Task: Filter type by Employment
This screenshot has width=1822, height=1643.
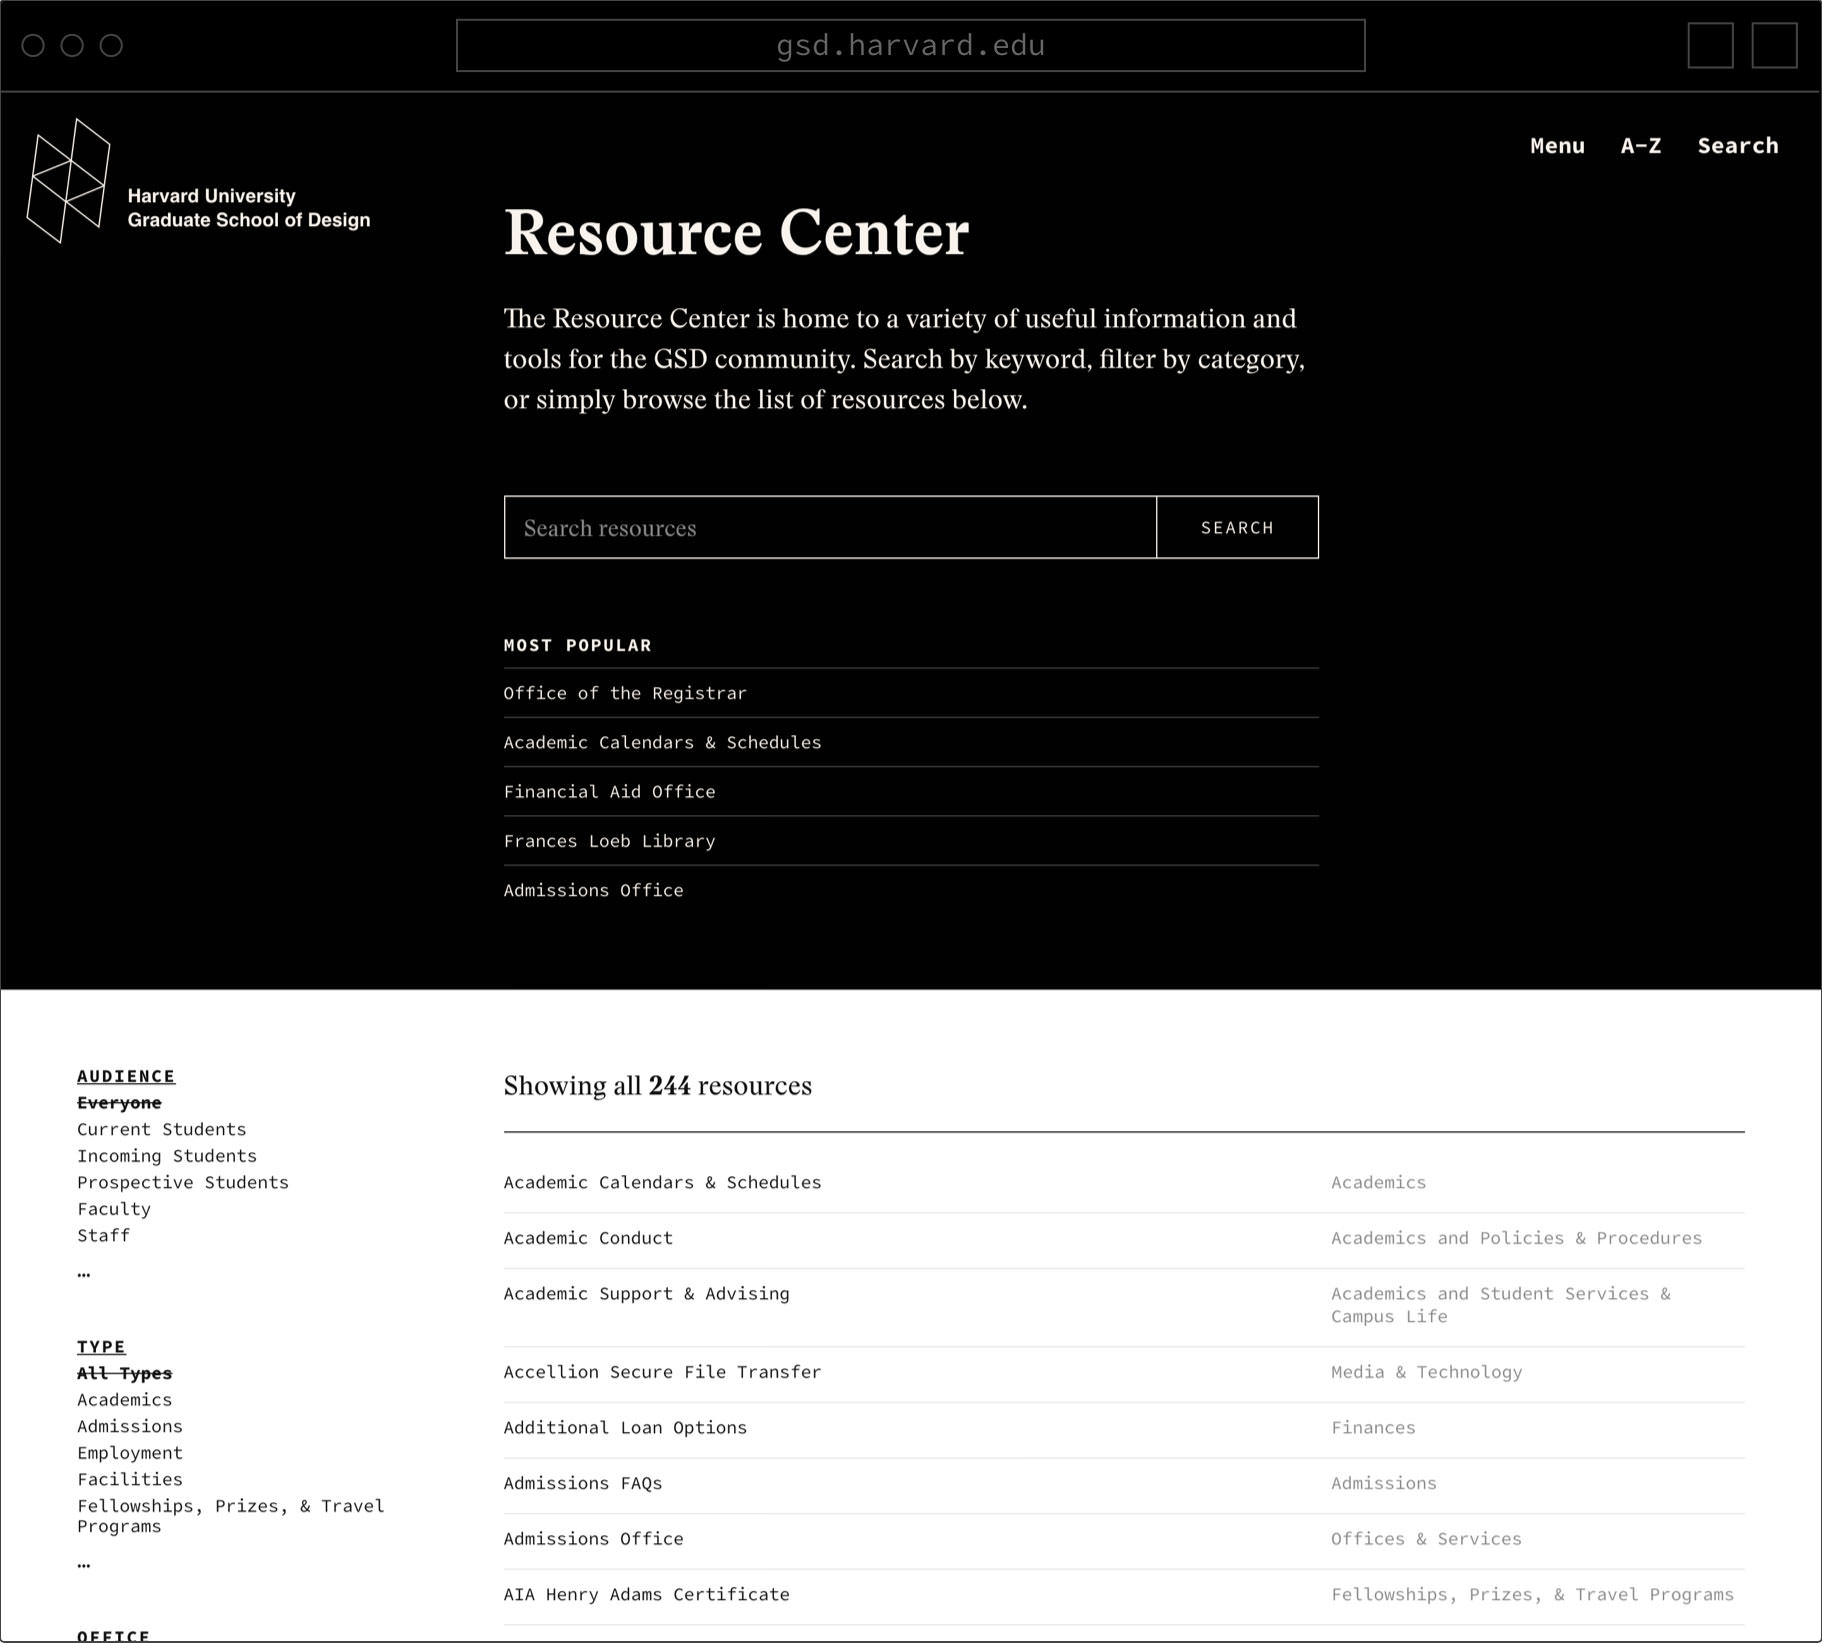Action: (x=130, y=1453)
